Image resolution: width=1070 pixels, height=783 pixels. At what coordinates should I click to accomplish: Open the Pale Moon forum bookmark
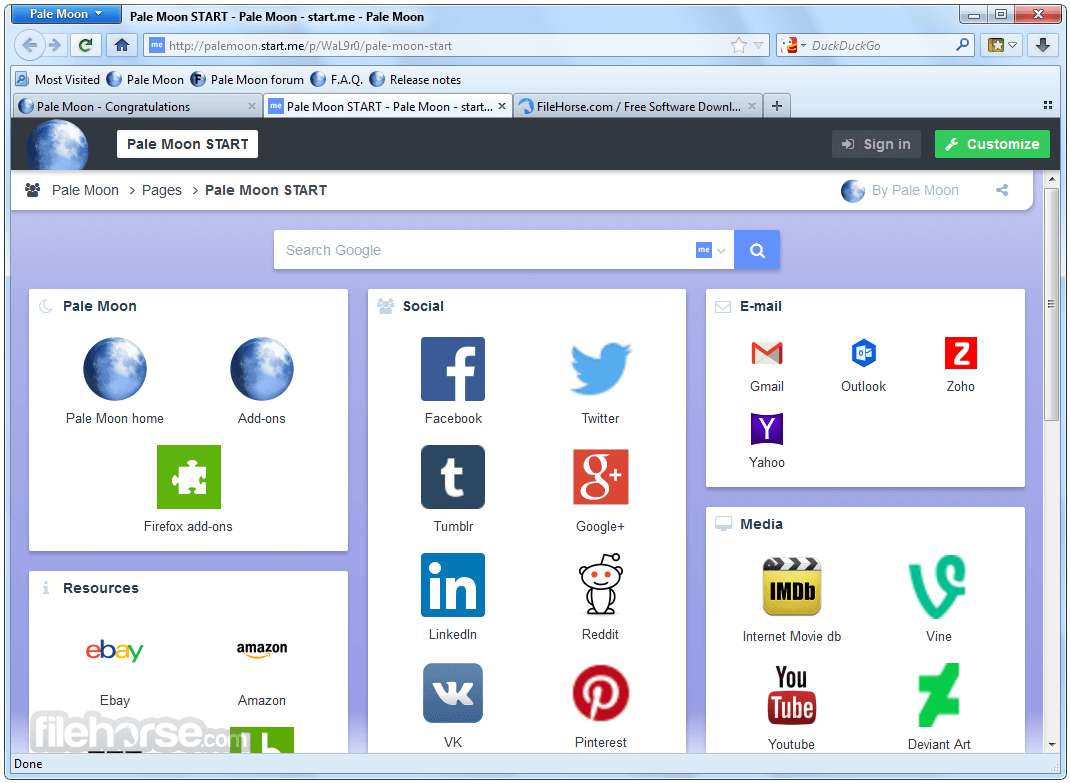(x=248, y=80)
